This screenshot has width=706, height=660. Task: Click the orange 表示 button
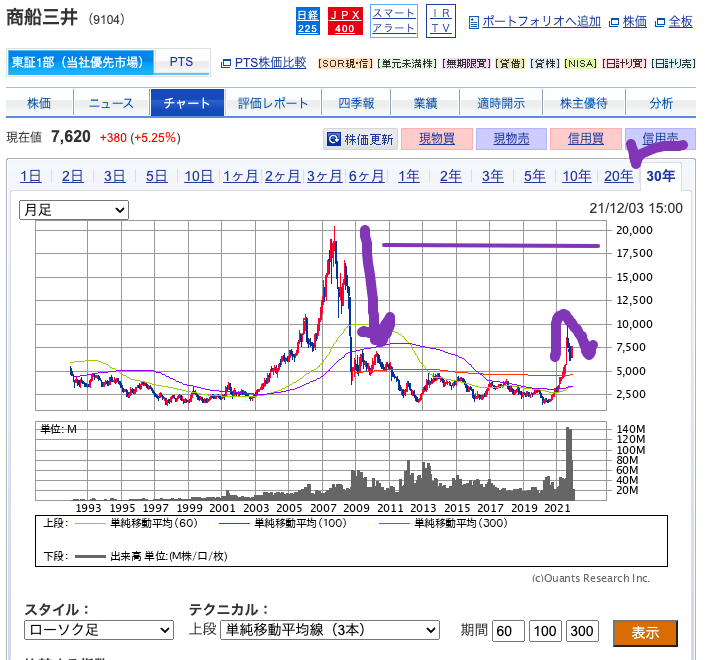645,633
